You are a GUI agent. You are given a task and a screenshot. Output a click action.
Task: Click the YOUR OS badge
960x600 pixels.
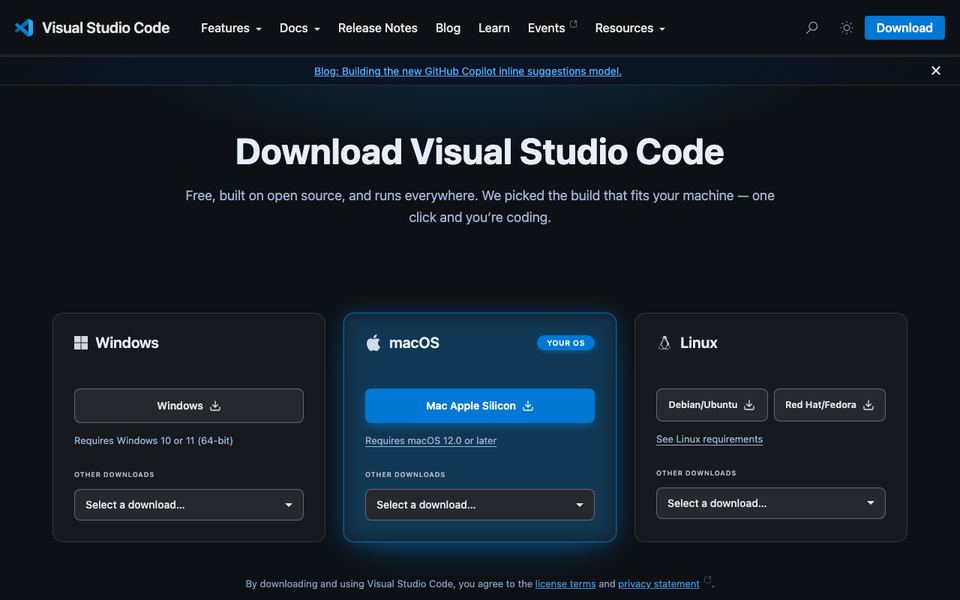(x=566, y=343)
